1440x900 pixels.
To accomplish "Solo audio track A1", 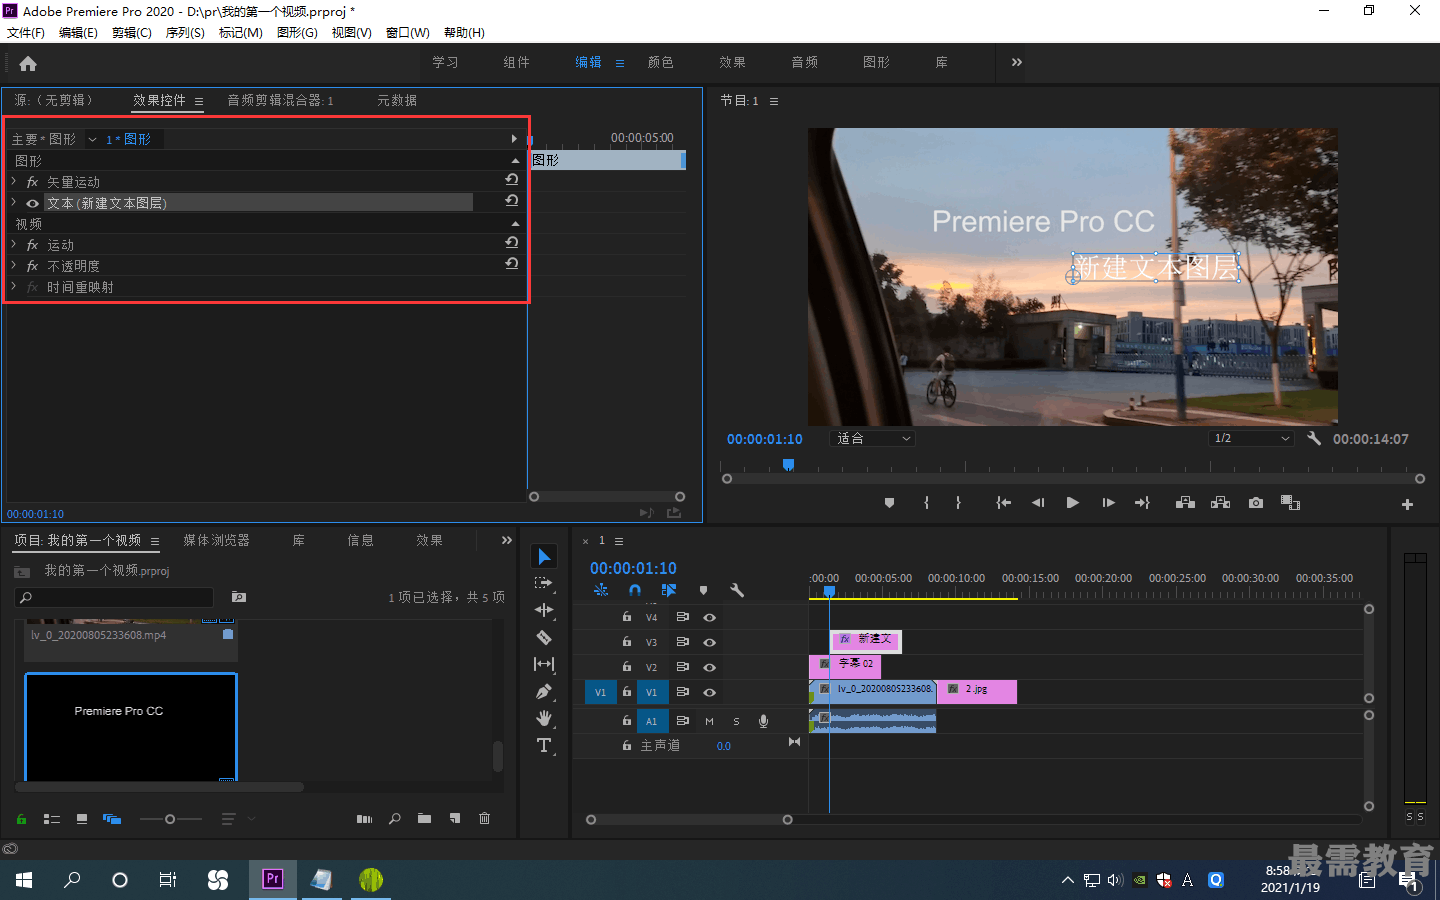I will pos(736,721).
